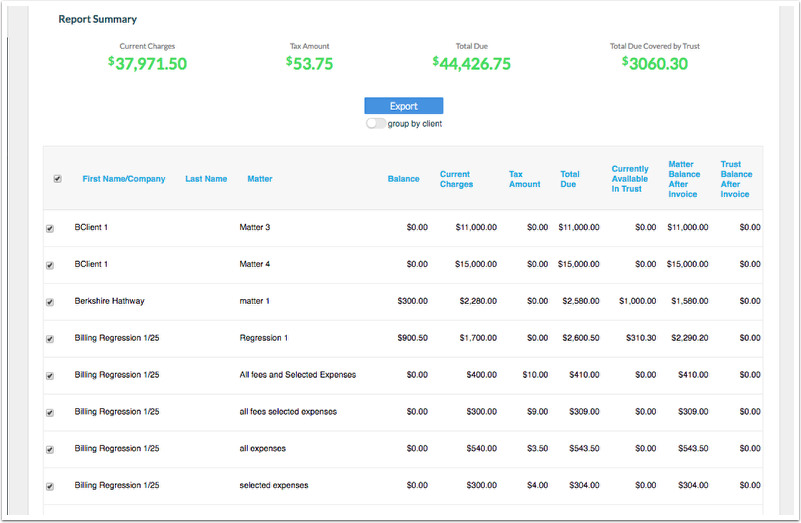Sort by Total Due column header
This screenshot has height=523, width=801.
(x=570, y=179)
